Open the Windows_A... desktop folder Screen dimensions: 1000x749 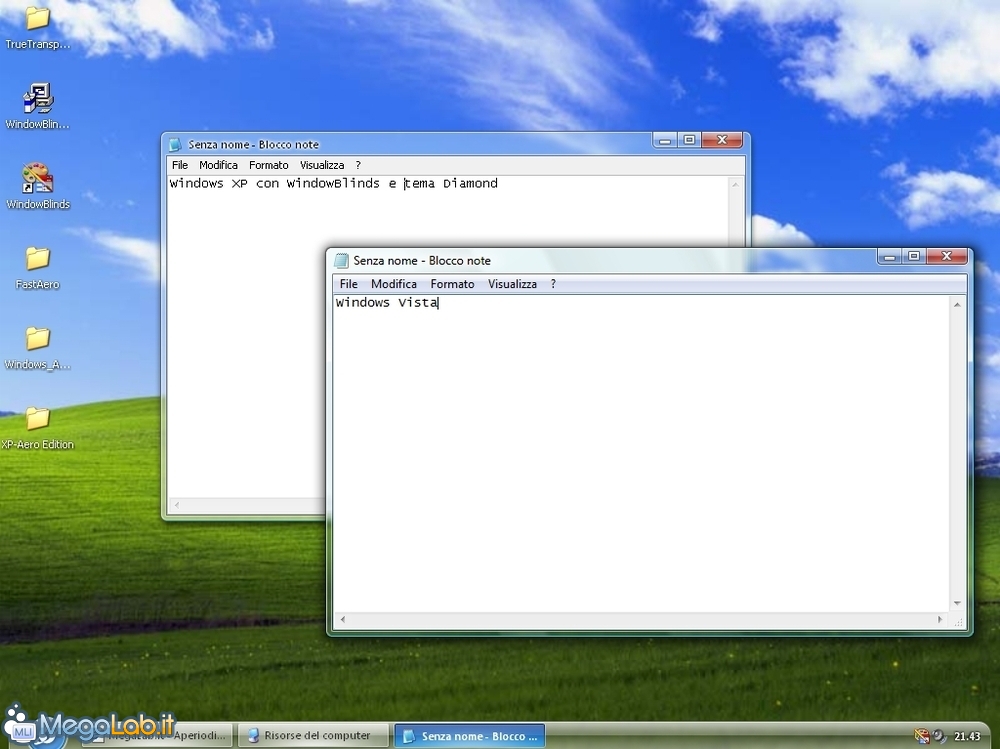pos(37,348)
